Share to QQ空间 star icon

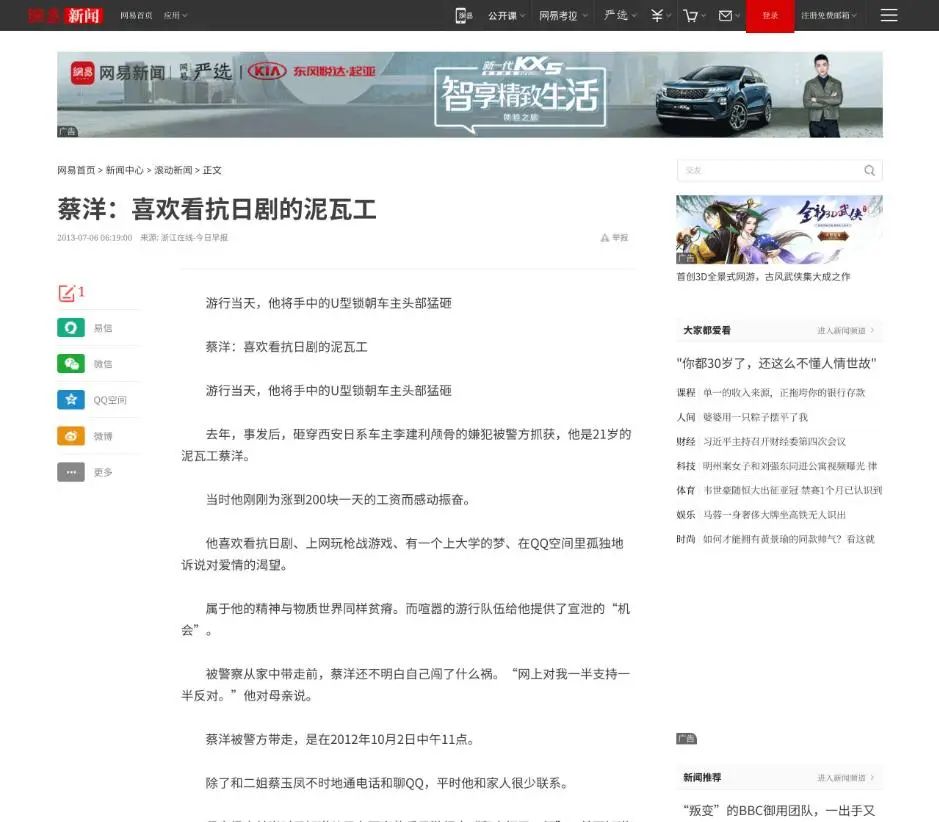tap(70, 400)
